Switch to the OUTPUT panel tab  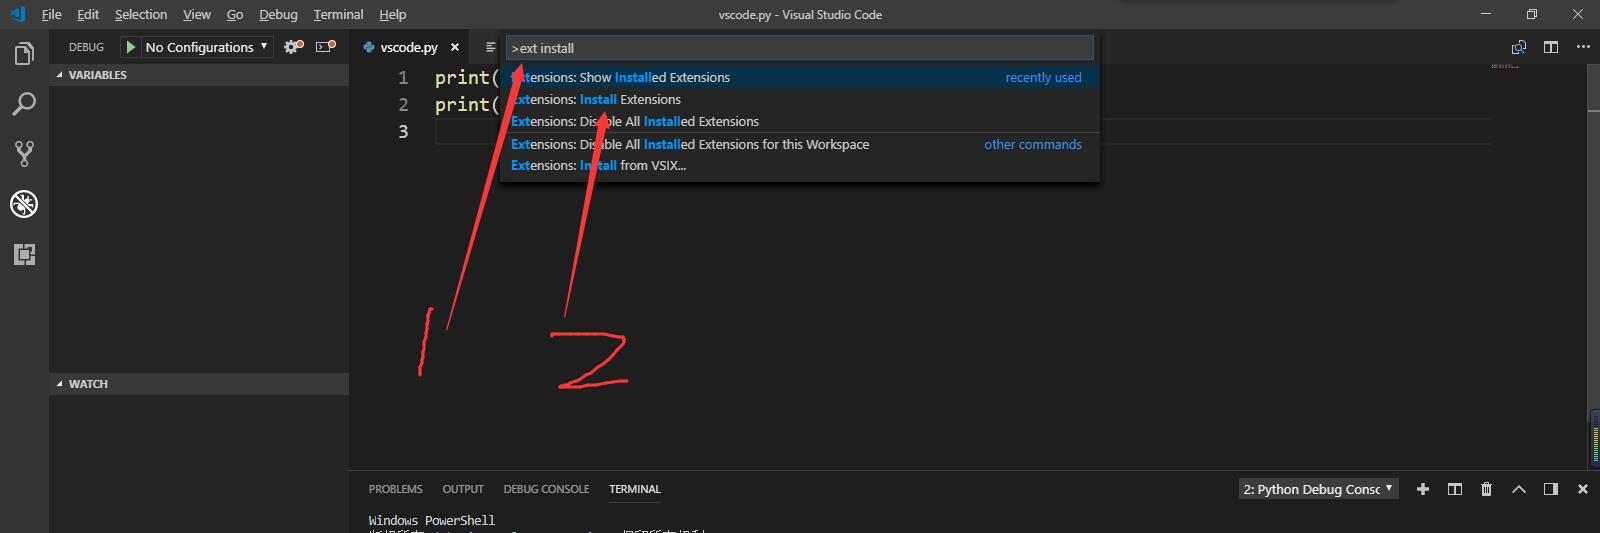[x=463, y=489]
